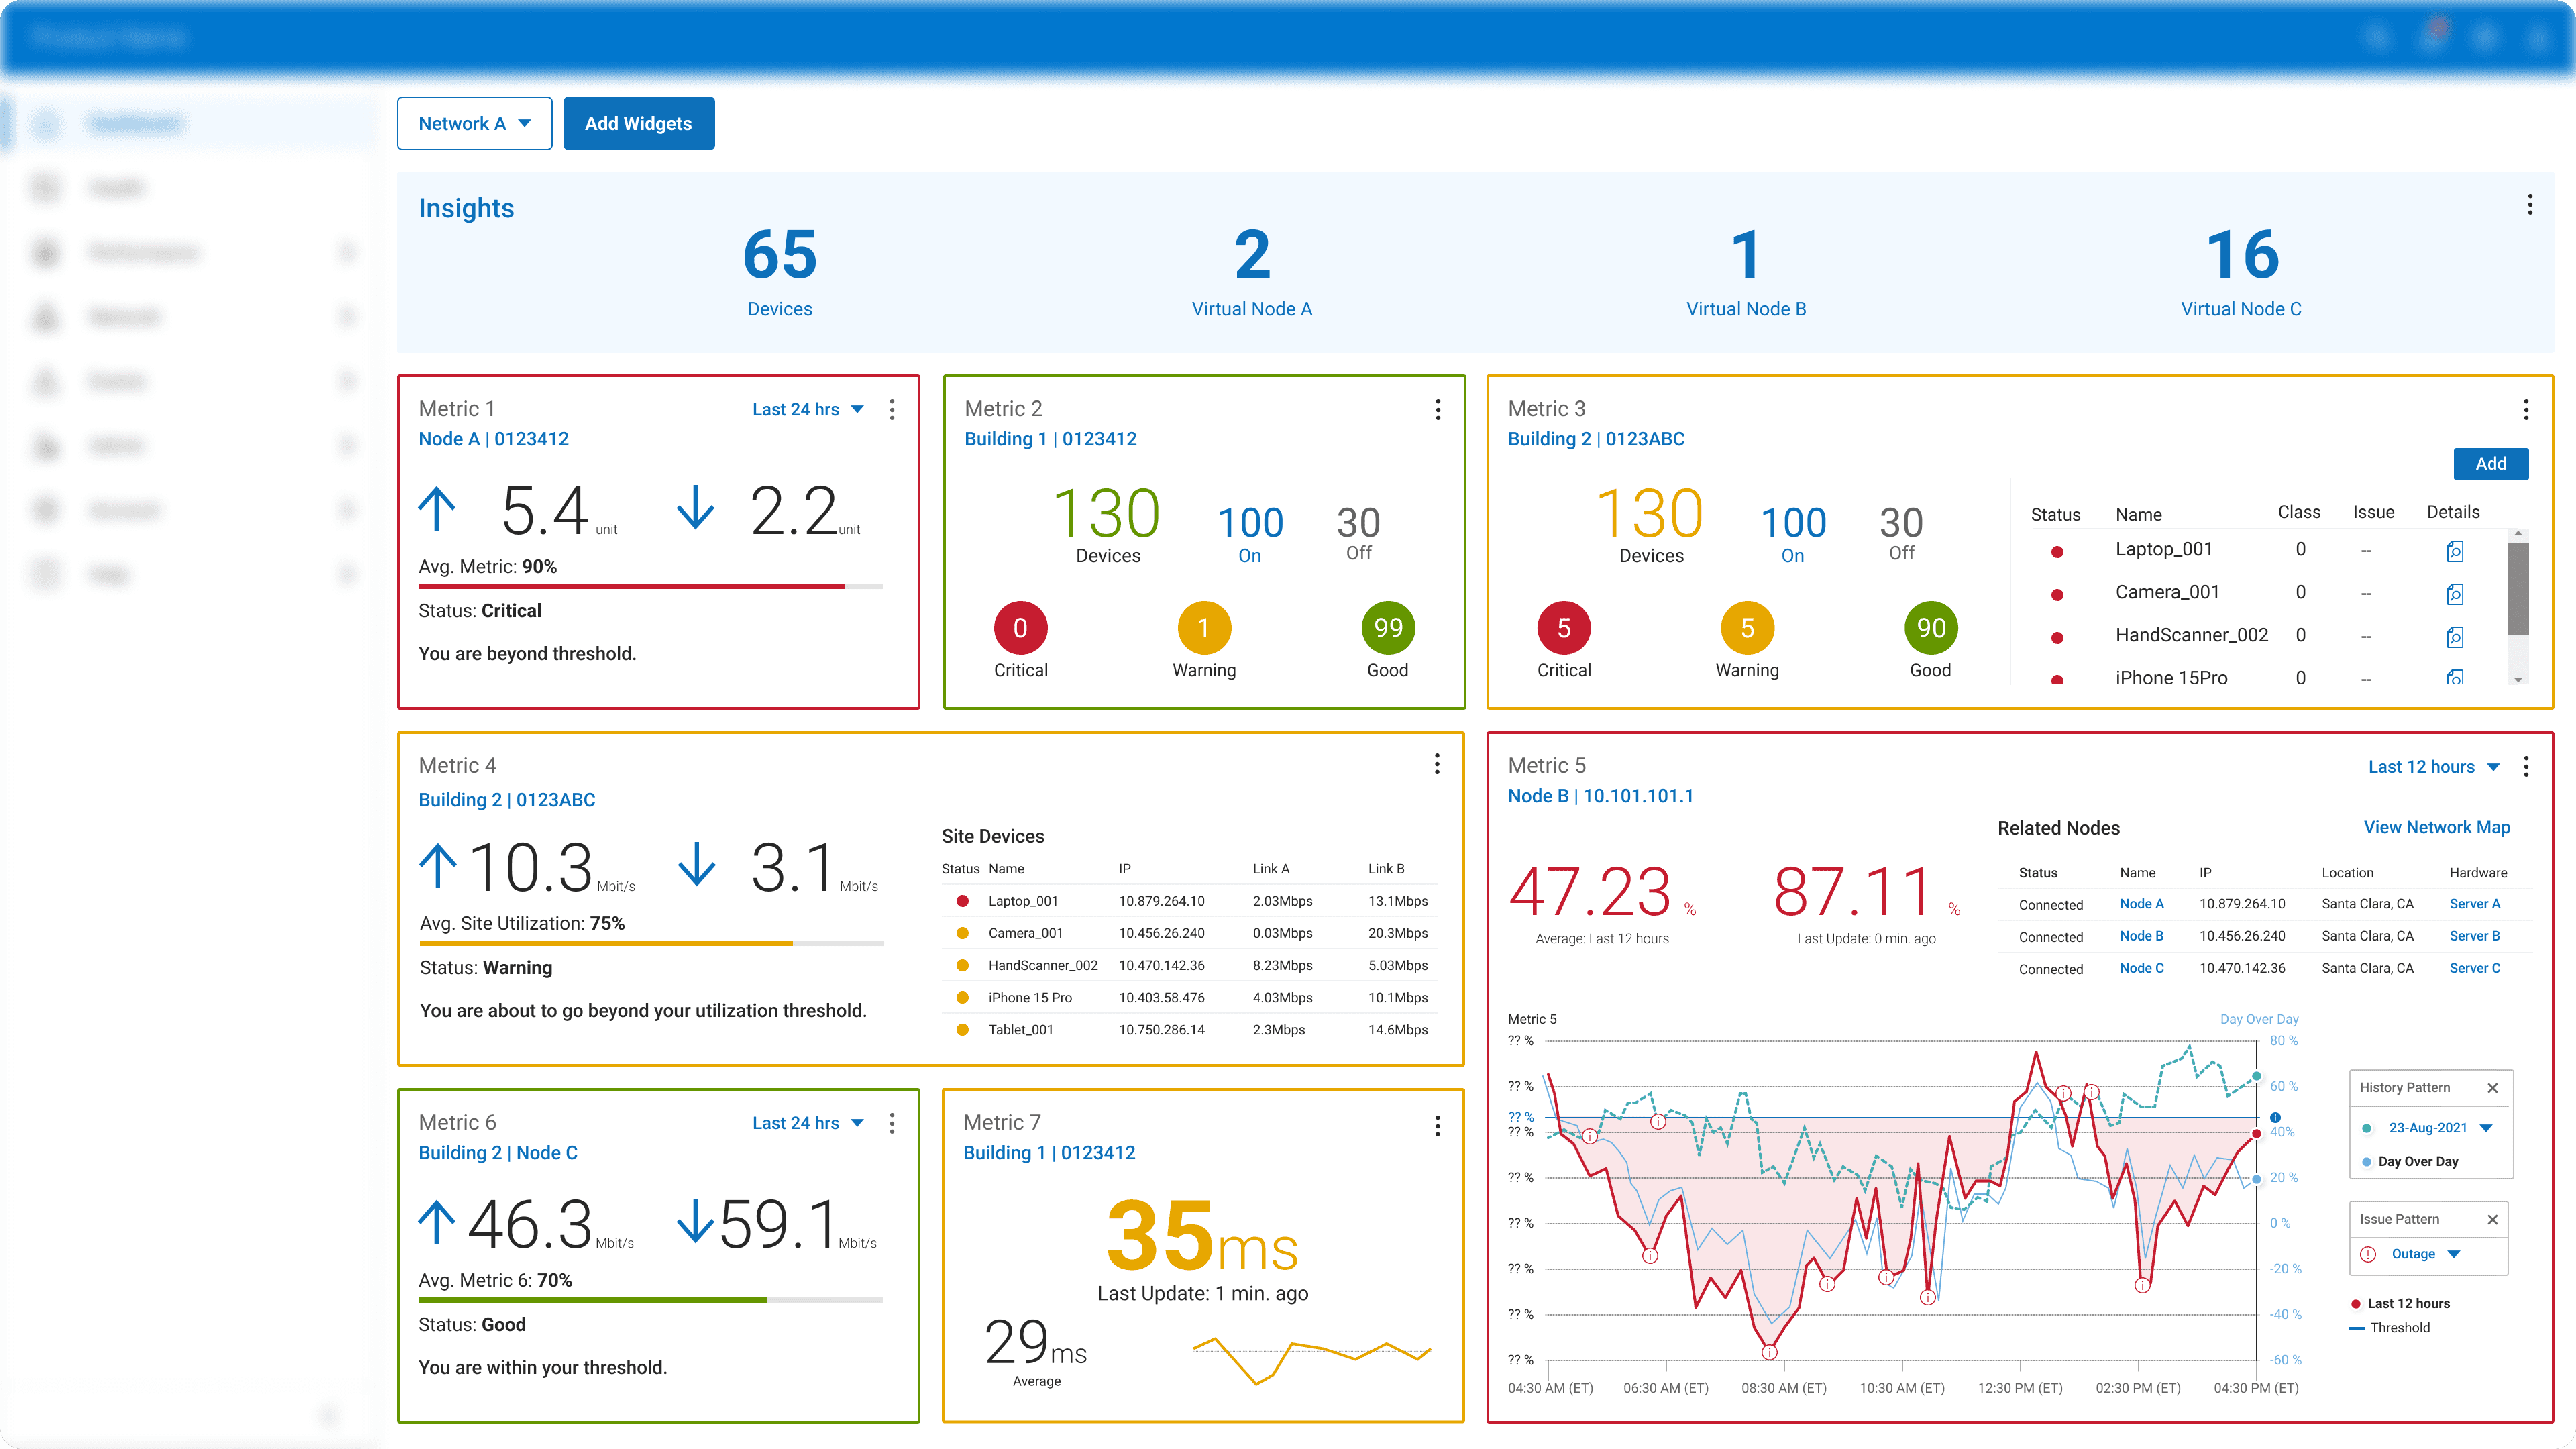Open Metric 2 options menu

click(x=1437, y=409)
